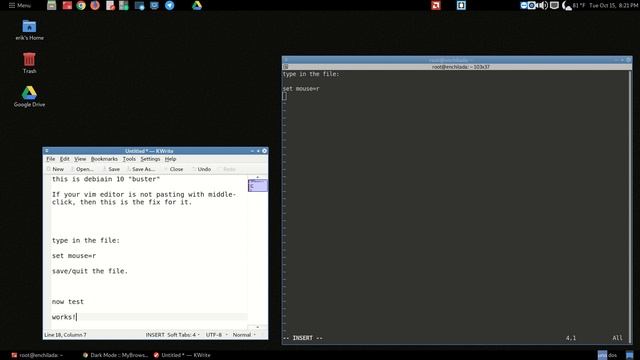Open the network connection tray icon
The height and width of the screenshot is (360, 640).
click(x=554, y=5)
